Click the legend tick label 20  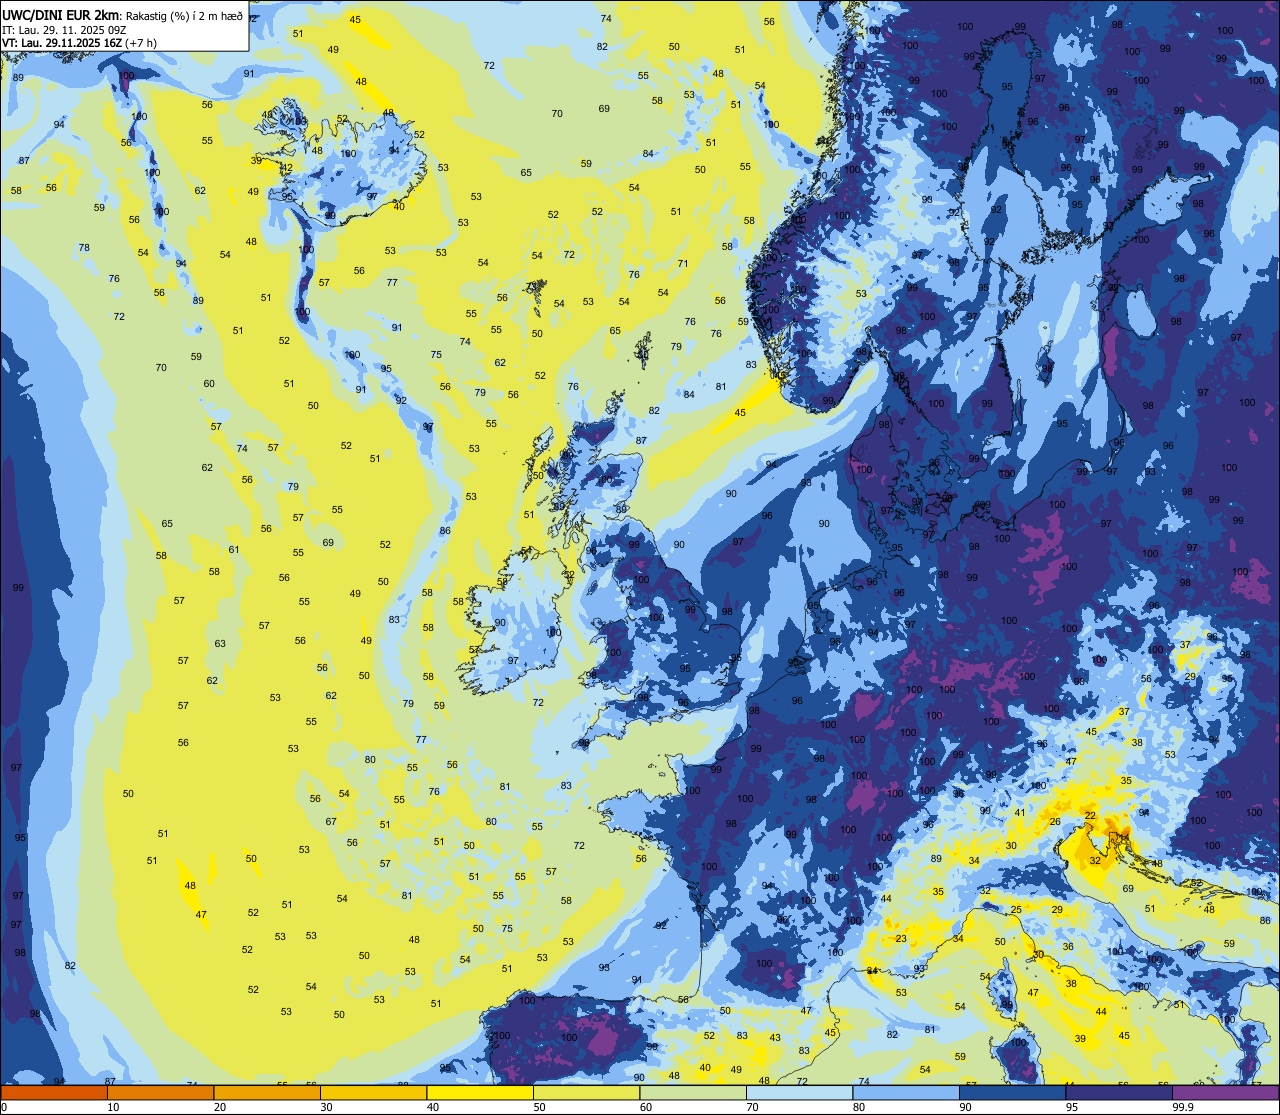(220, 1107)
